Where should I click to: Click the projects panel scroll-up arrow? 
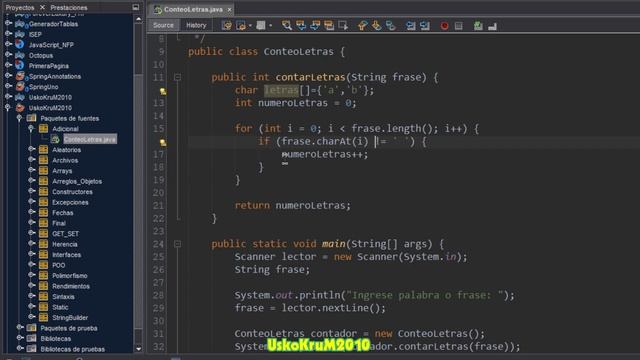138,19
